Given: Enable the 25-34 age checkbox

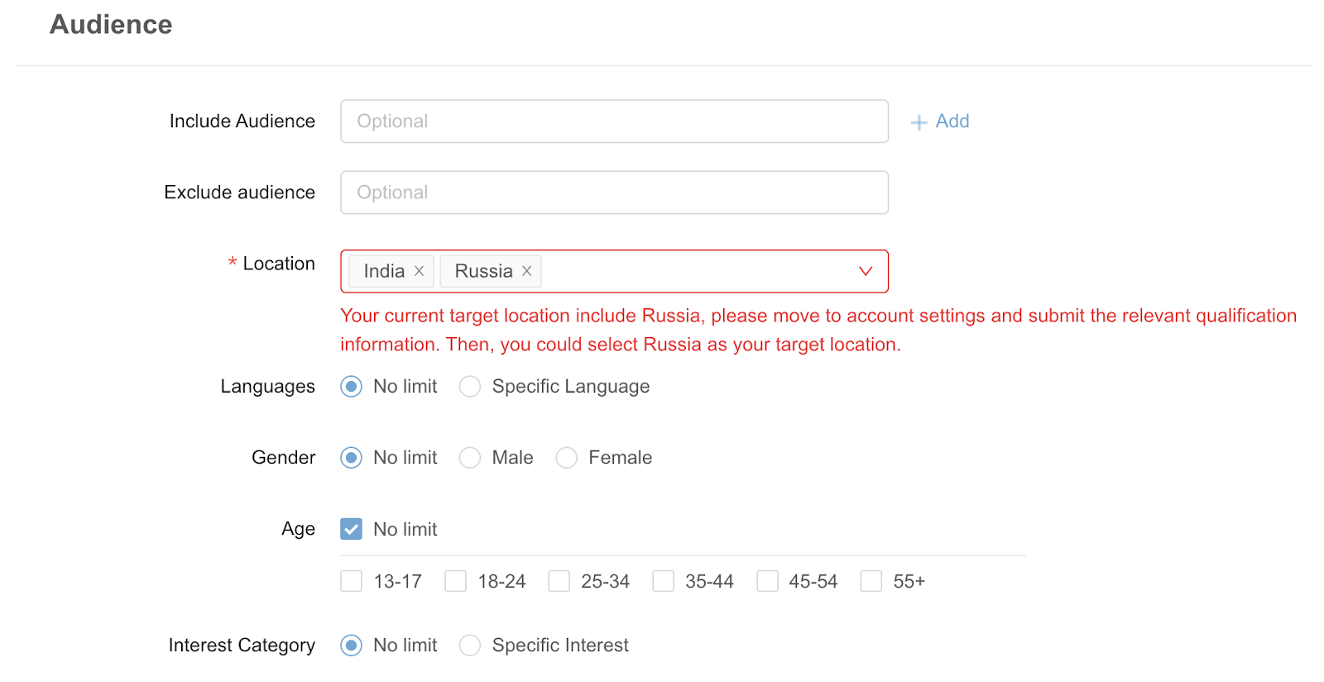Looking at the screenshot, I should tap(559, 581).
